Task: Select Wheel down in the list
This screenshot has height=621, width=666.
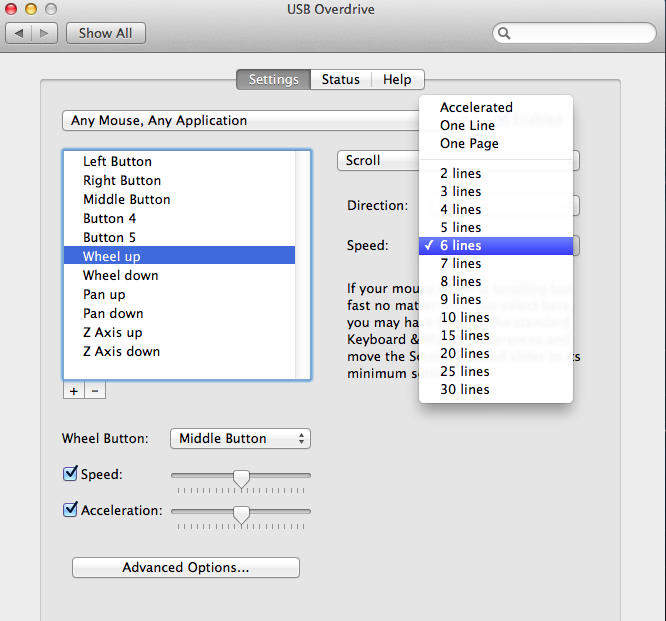Action: (179, 275)
